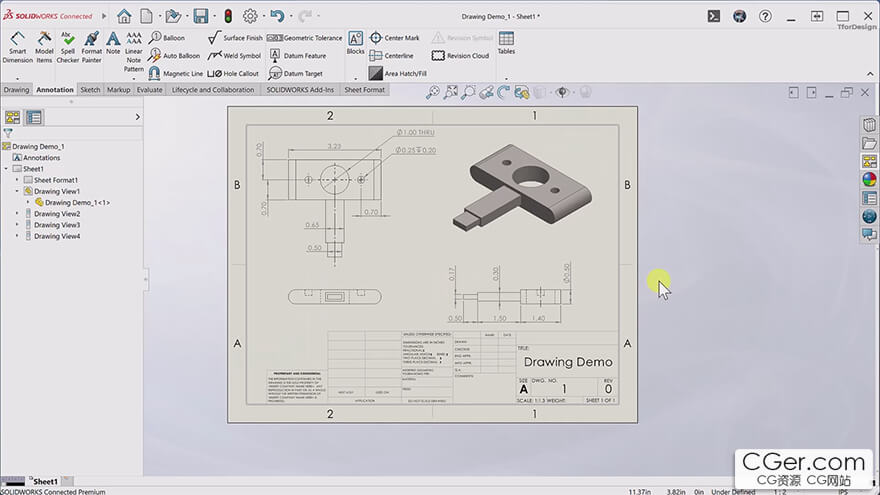Image resolution: width=880 pixels, height=495 pixels.
Task: Insert a Magnetic Line
Action: 175,74
